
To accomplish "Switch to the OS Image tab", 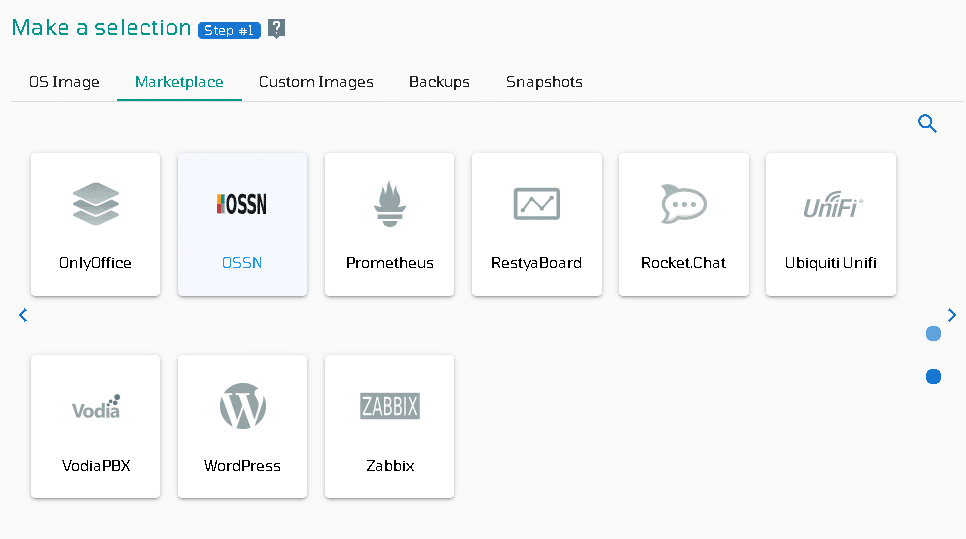I will (x=64, y=82).
